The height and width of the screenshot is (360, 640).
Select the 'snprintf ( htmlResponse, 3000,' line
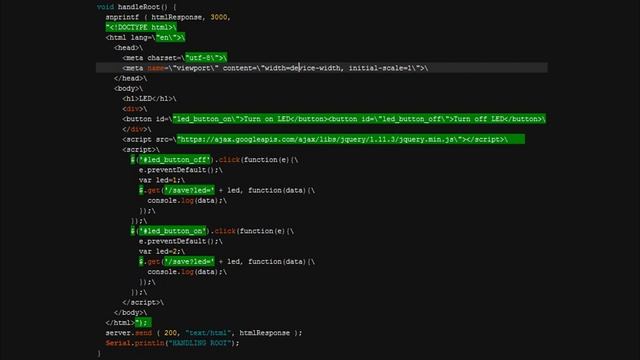click(x=168, y=17)
